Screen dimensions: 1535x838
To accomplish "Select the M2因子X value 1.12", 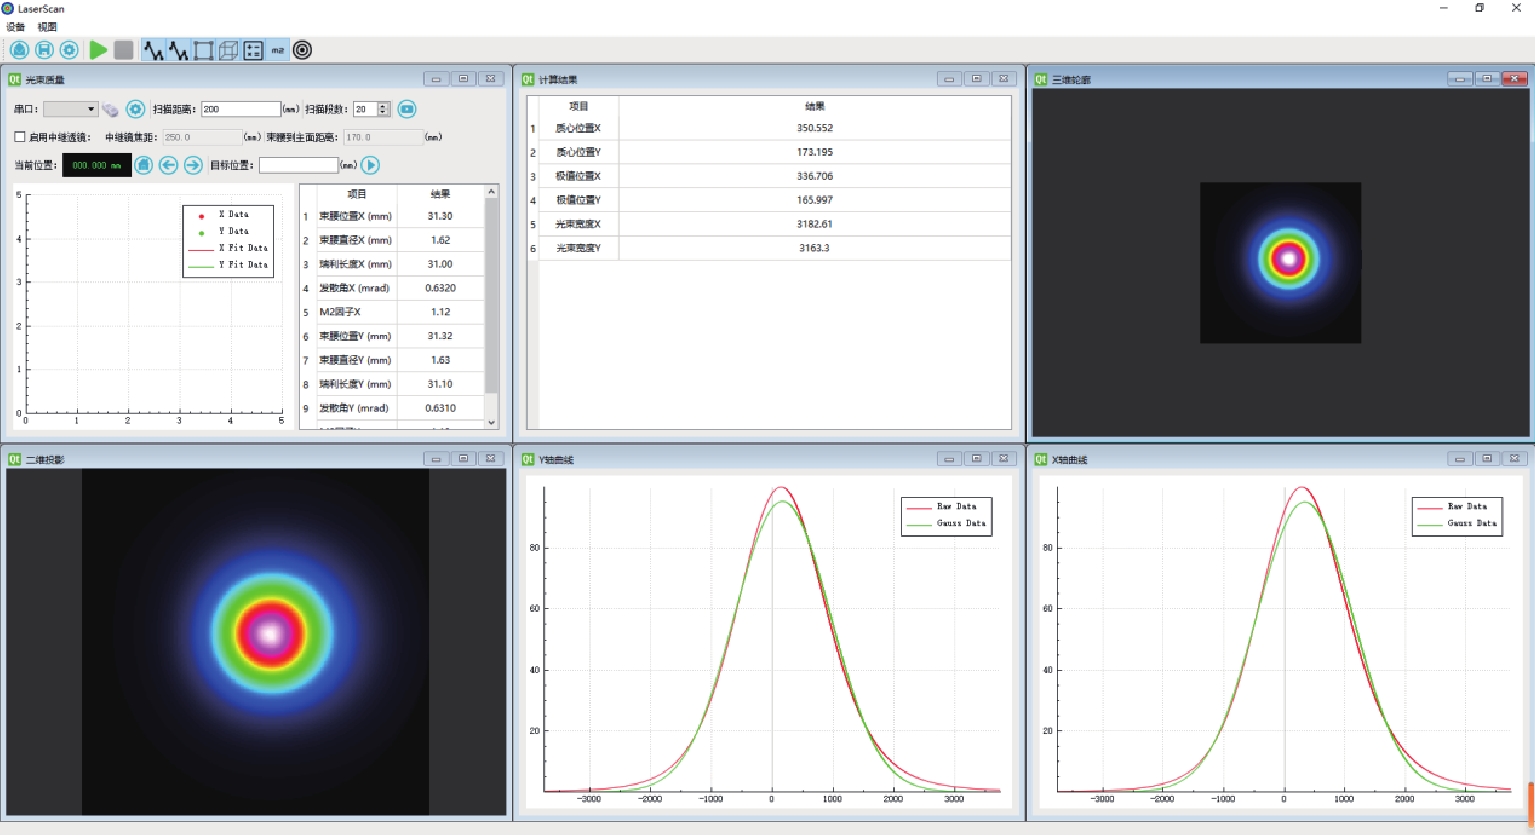I will point(440,312).
